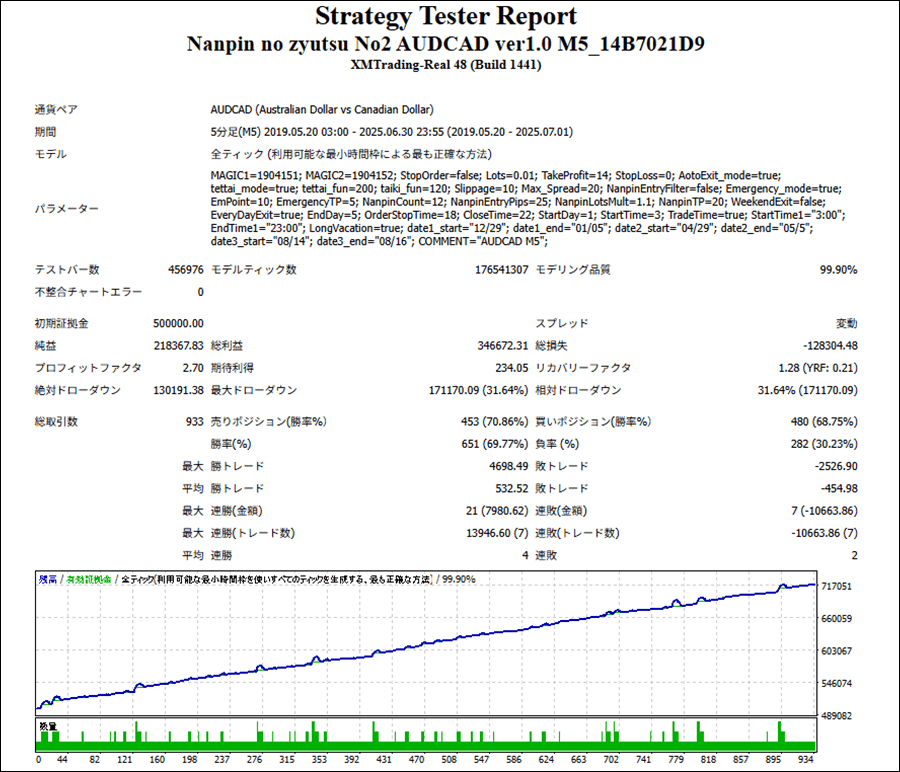Click the 通貨ペア label
This screenshot has width=900, height=772.
click(56, 110)
